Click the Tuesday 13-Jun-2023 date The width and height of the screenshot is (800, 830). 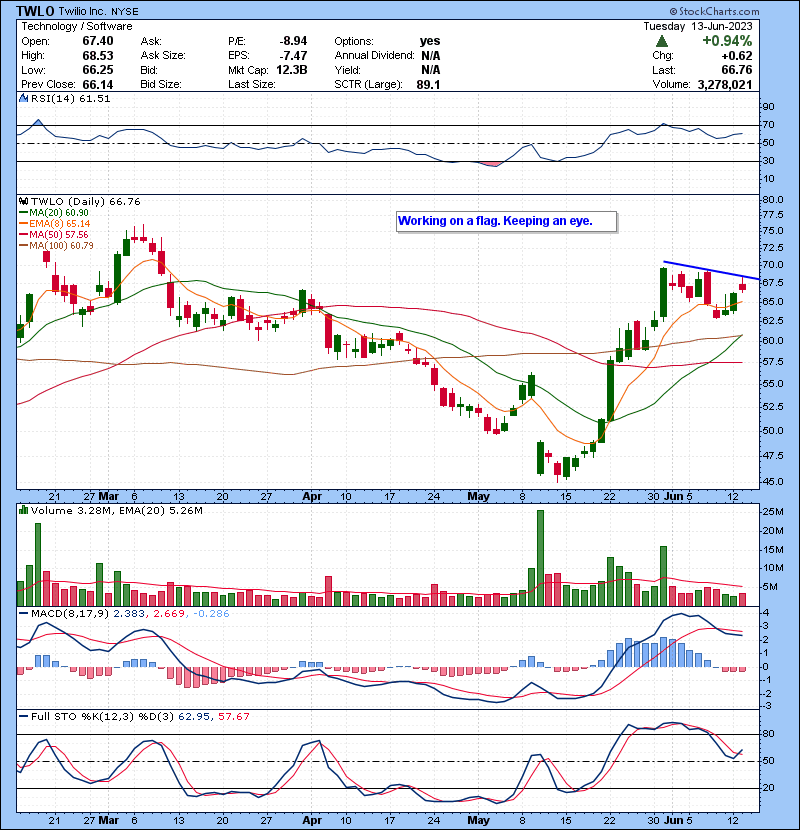pos(698,26)
